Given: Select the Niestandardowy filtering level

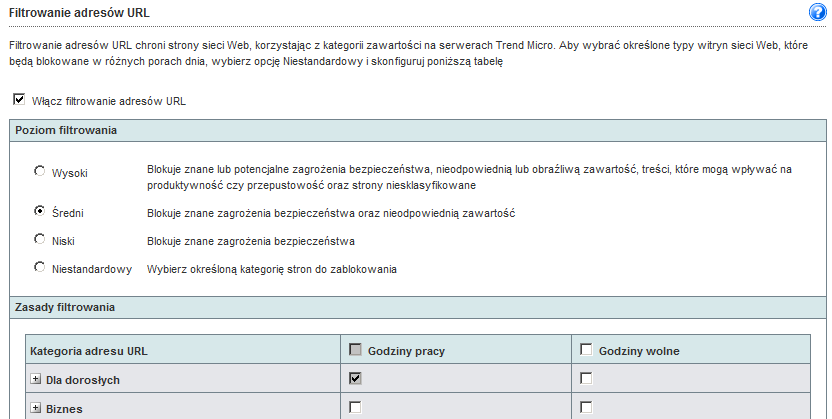Looking at the screenshot, I should 39,267.
